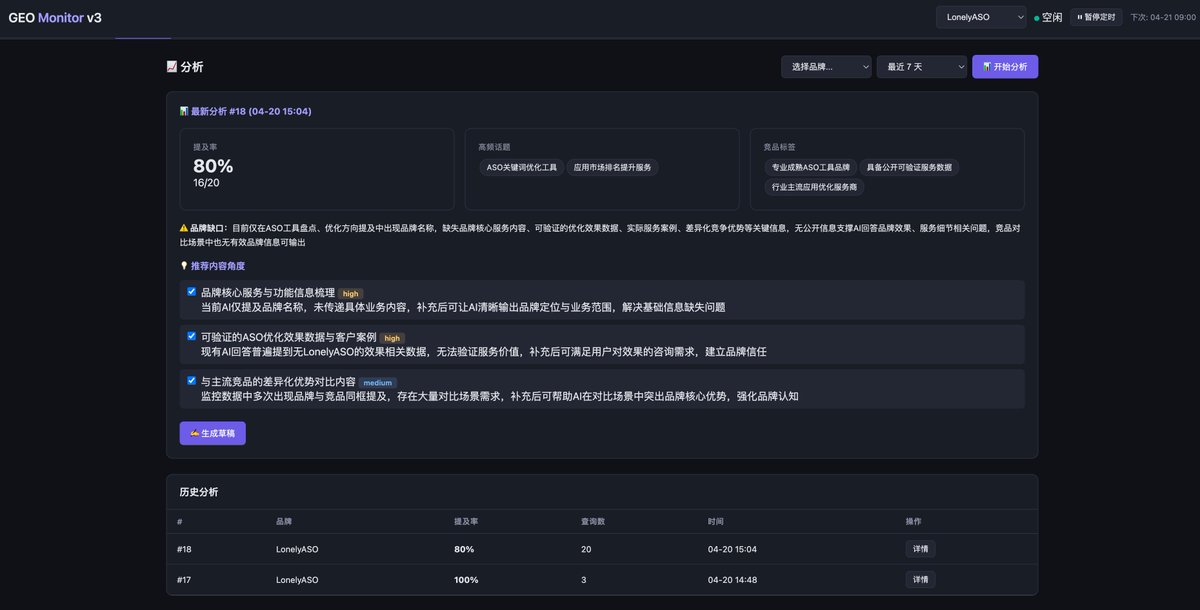The height and width of the screenshot is (610, 1200).
Task: Click the 04-20 15:04 timestamp cell in table
Action: pyautogui.click(x=732, y=549)
